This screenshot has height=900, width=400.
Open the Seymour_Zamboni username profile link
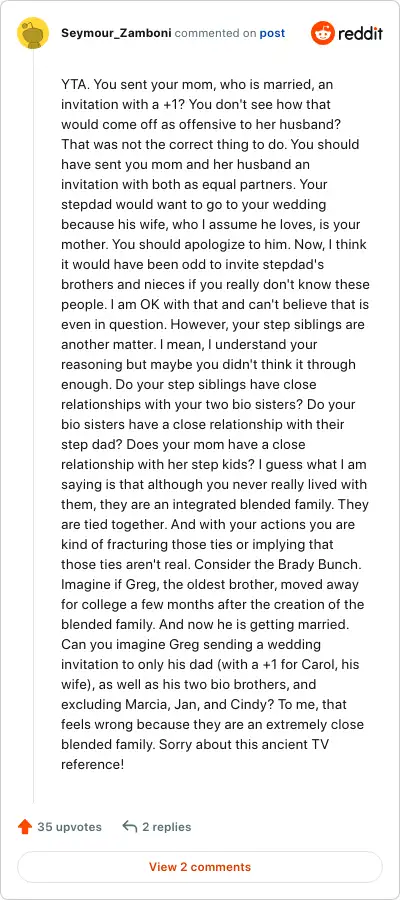[116, 33]
